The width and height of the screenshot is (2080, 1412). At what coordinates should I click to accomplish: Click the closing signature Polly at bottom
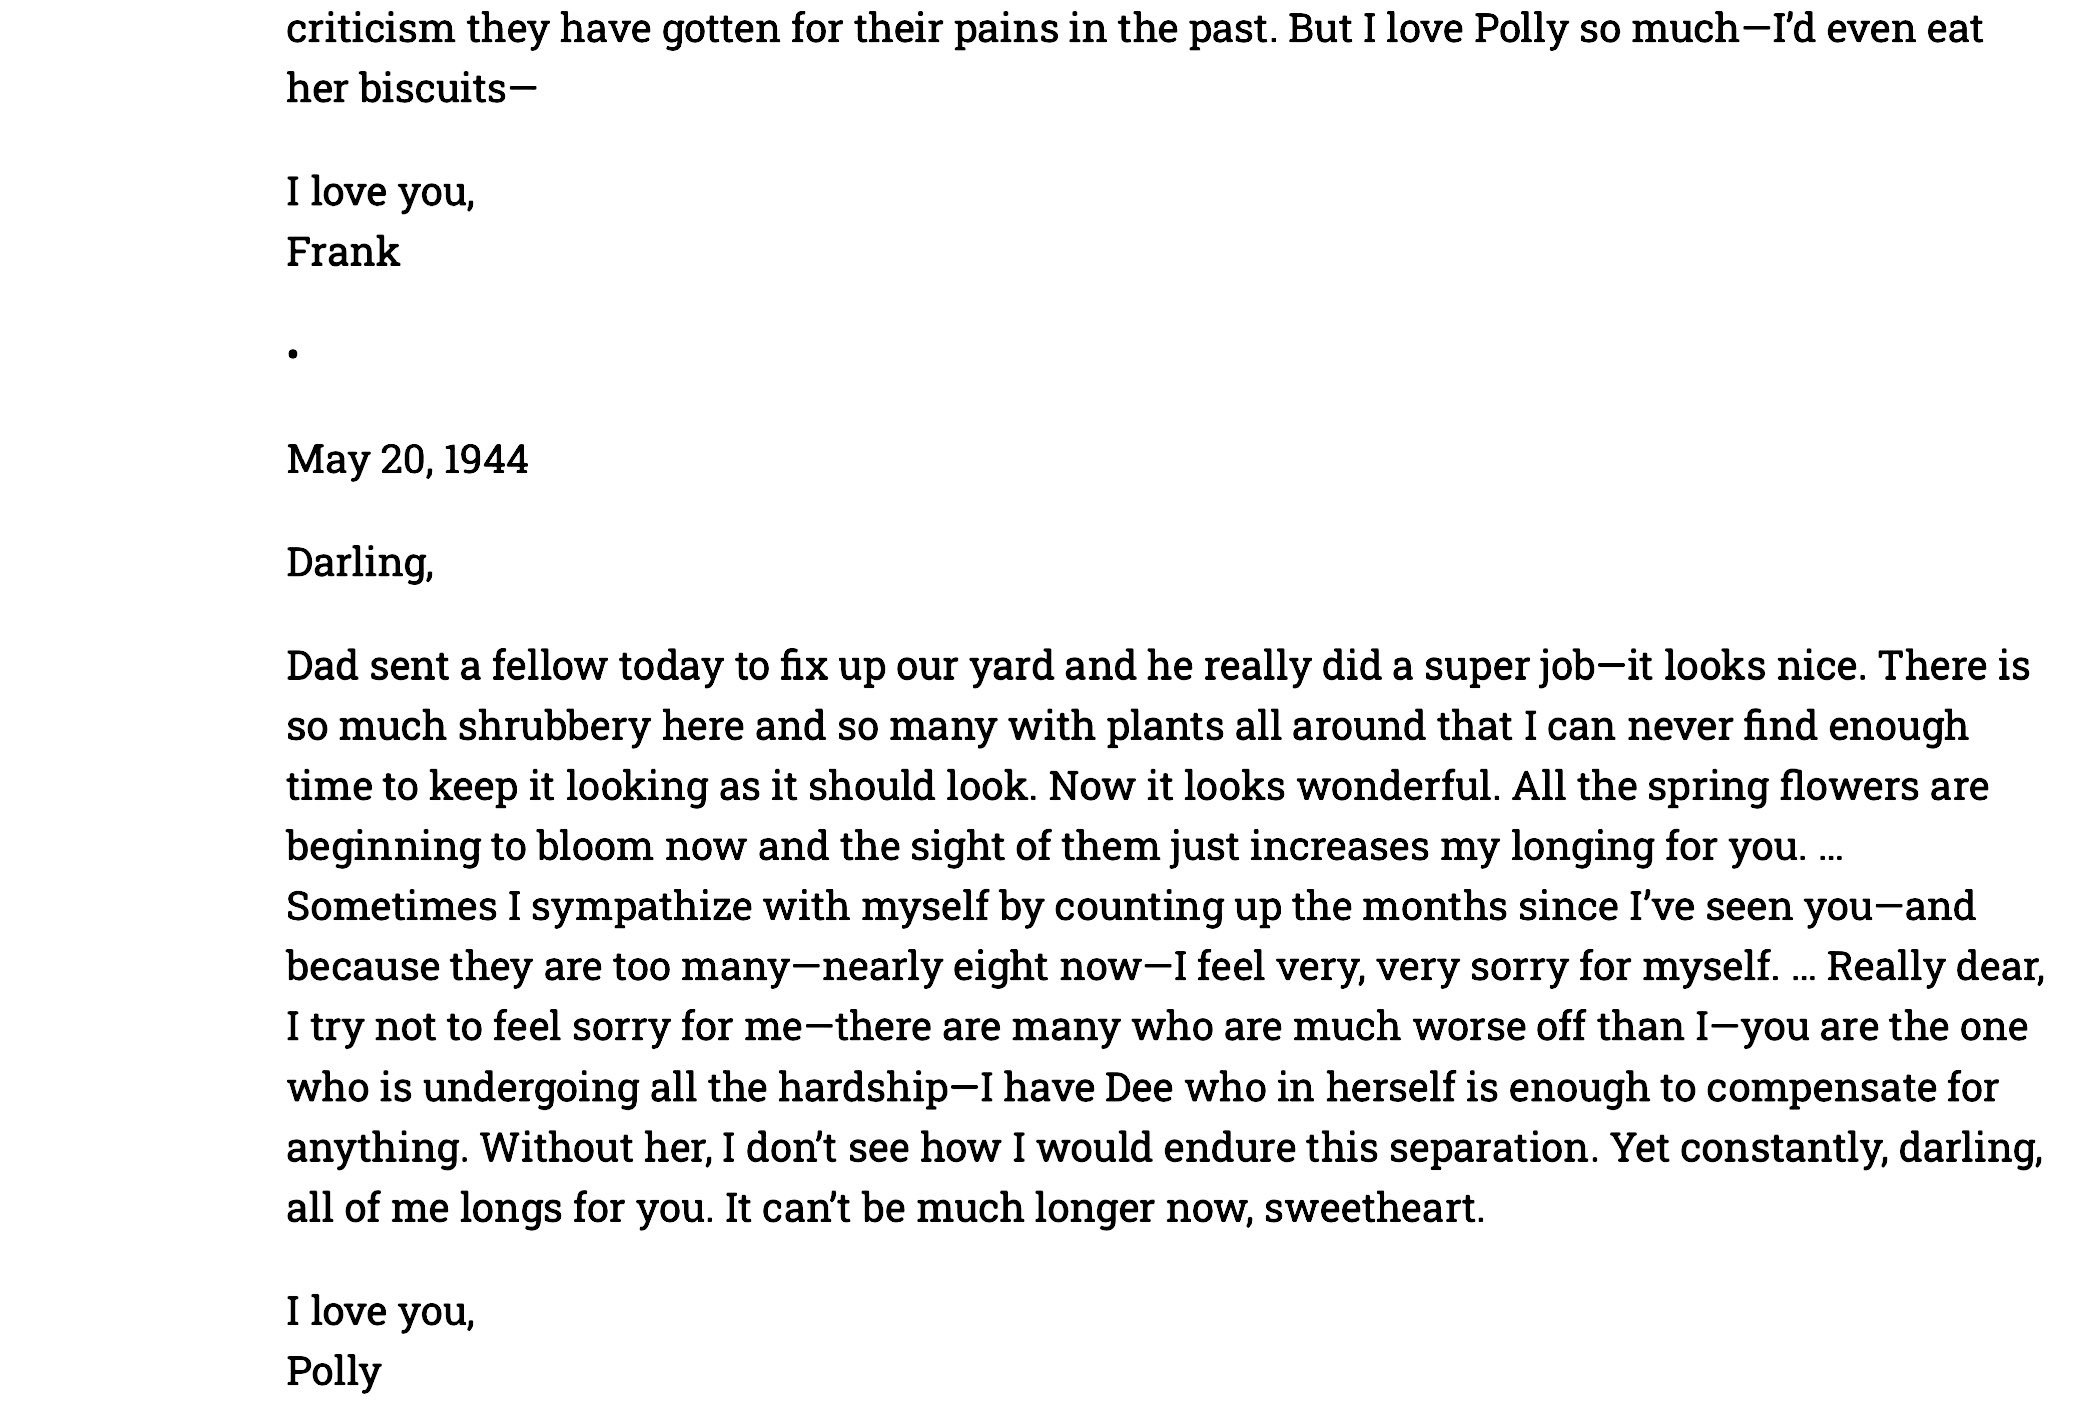[334, 1371]
